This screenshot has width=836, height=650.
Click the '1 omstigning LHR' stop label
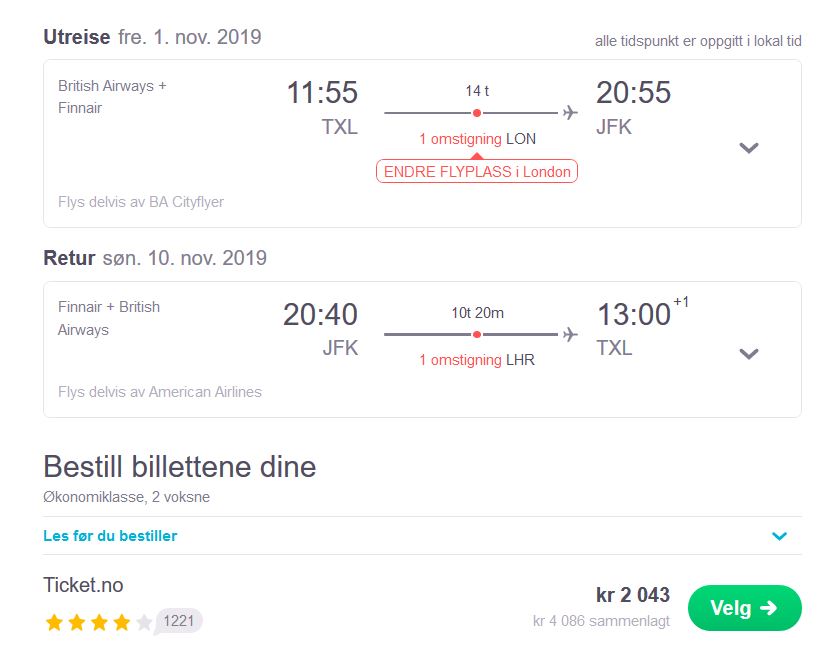click(477, 360)
